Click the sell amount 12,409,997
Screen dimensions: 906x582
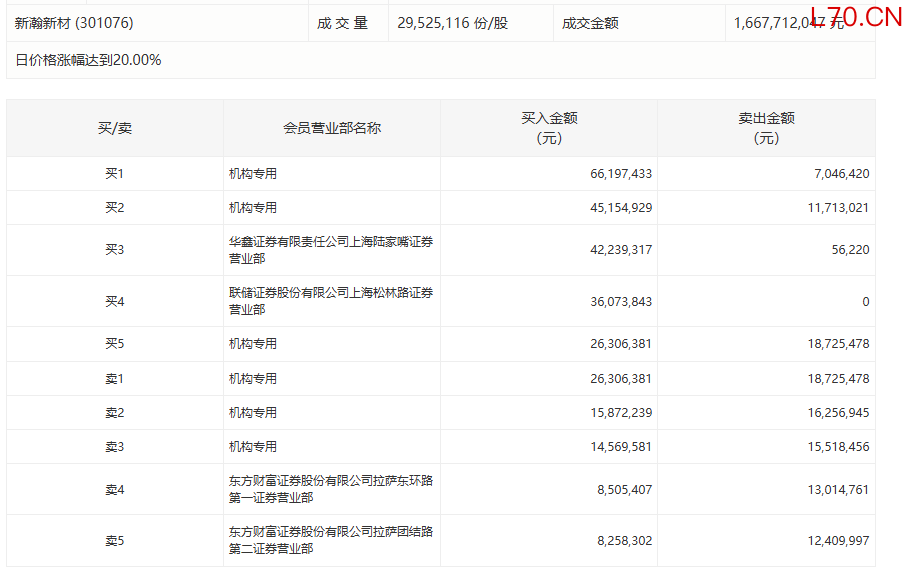[836, 540]
